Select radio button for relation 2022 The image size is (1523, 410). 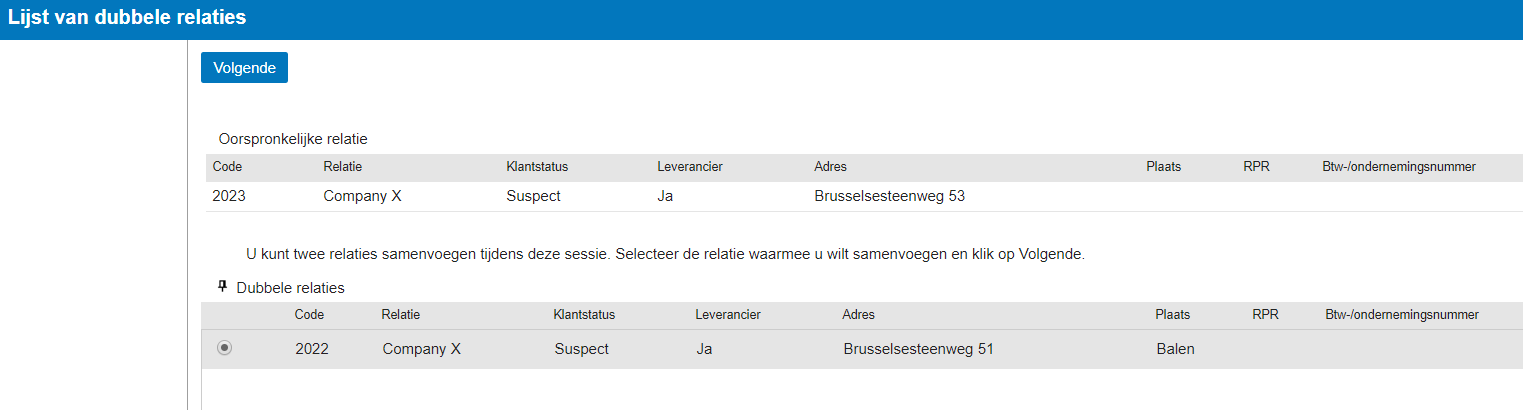click(x=225, y=348)
